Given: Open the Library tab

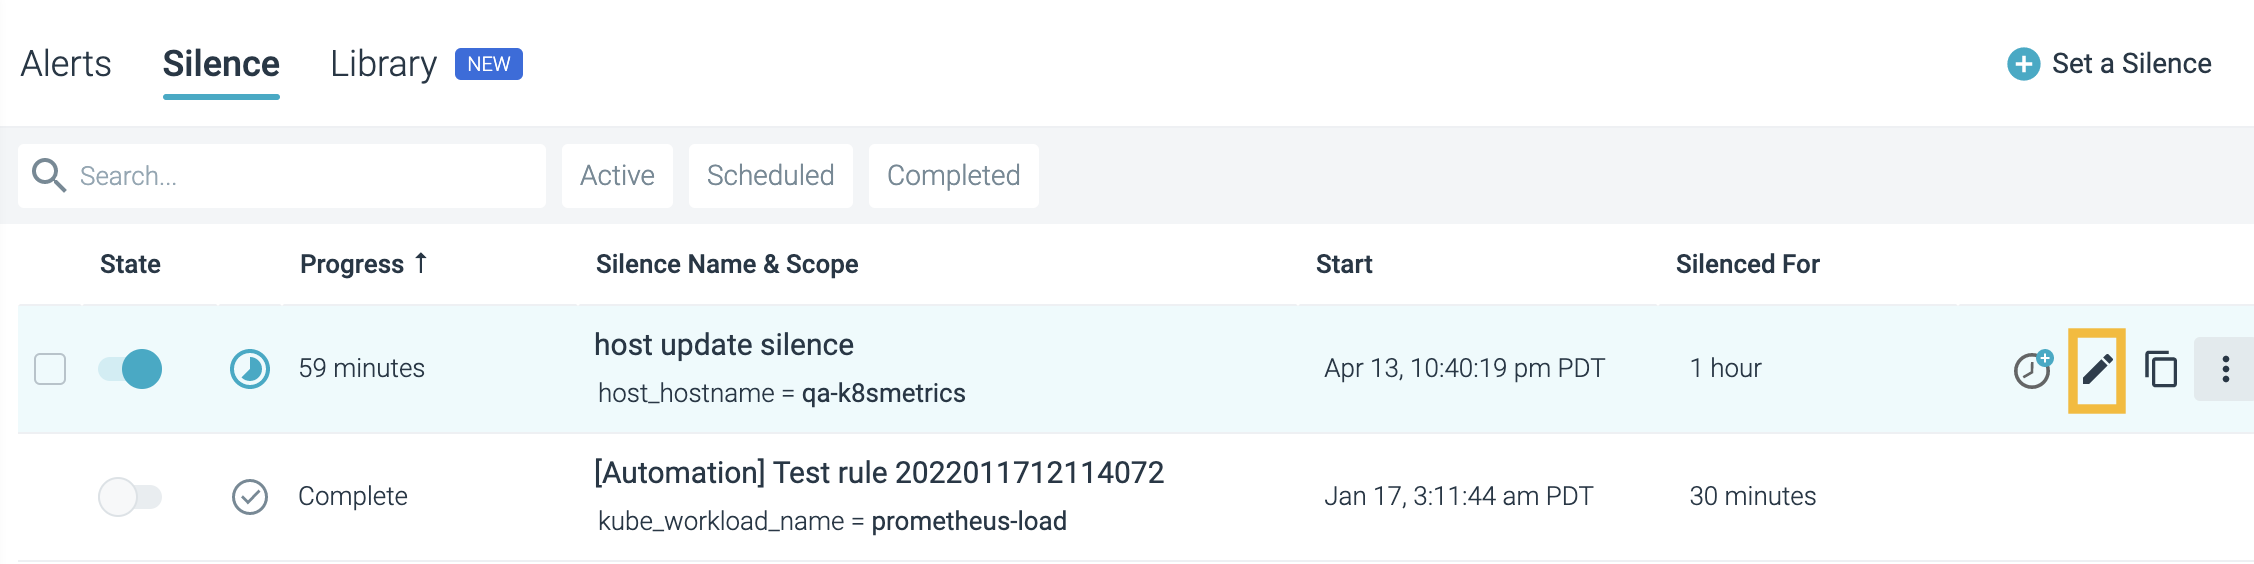Looking at the screenshot, I should tap(384, 64).
